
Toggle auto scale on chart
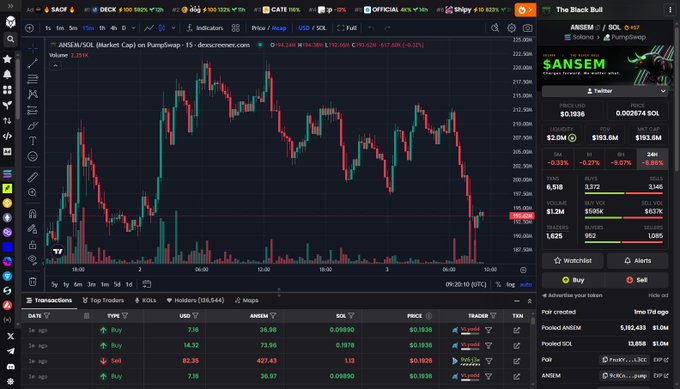pos(526,284)
